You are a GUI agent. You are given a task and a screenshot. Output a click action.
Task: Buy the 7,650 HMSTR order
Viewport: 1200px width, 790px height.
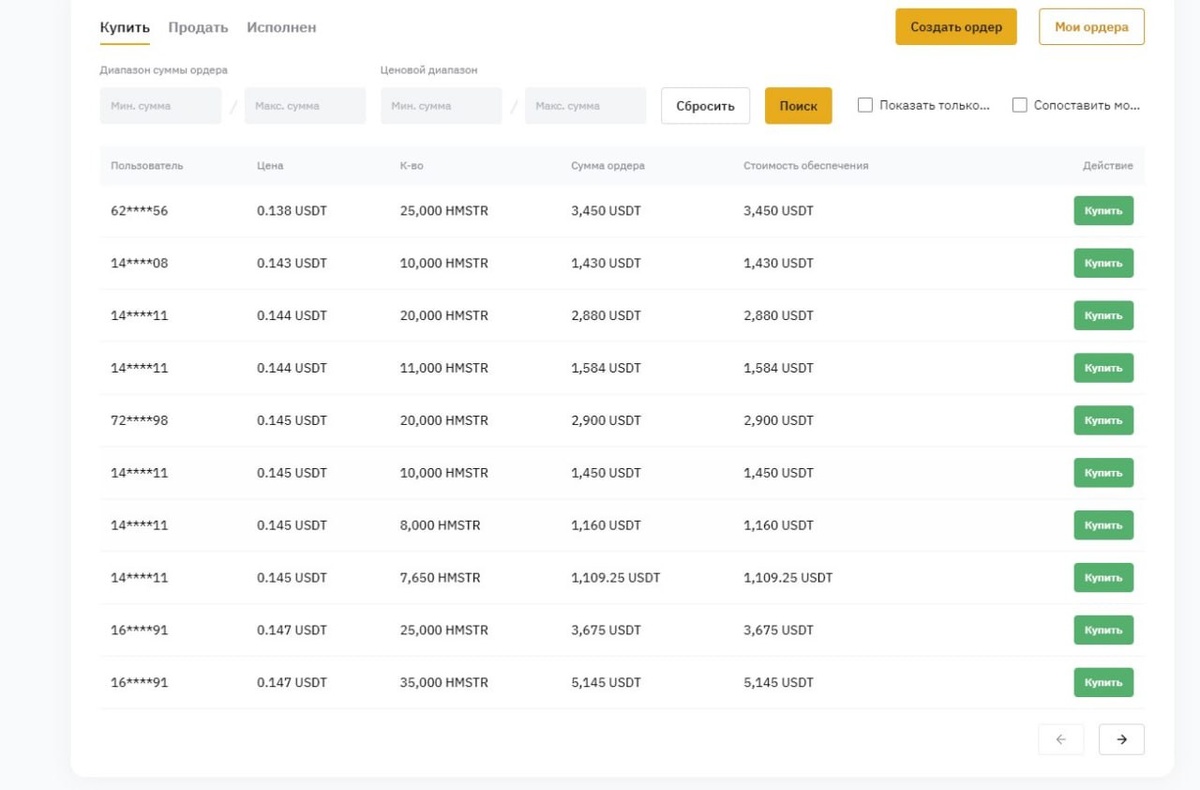coord(1103,578)
